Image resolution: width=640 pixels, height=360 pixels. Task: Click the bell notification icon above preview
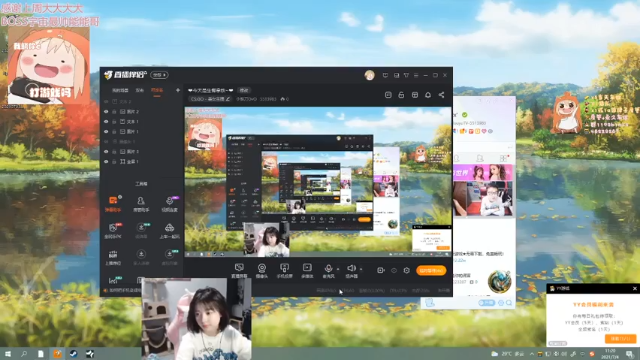pos(428,95)
